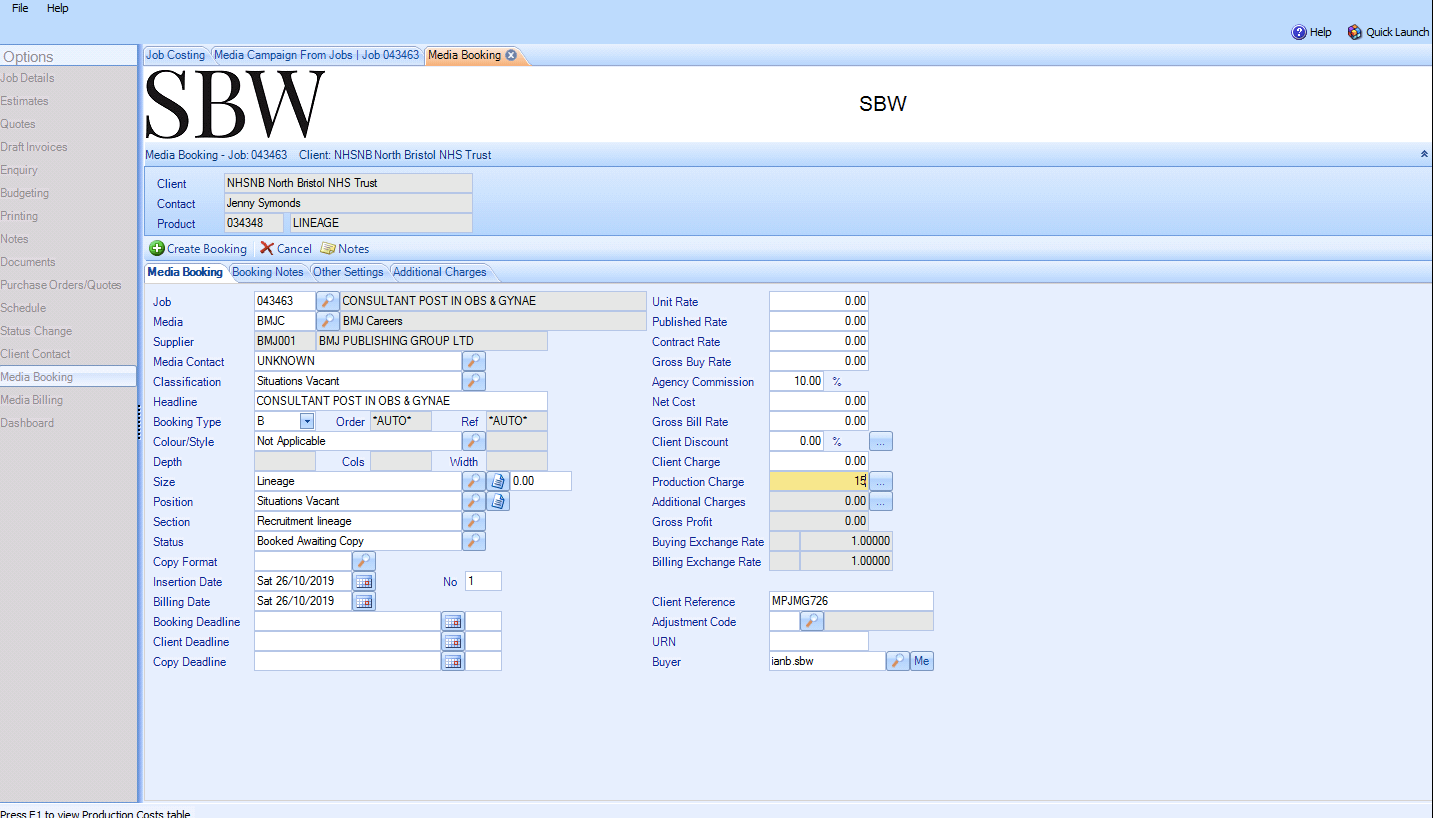Viewport: 1433px width, 818px height.
Task: Open Client Discount ellipsis button
Action: (x=881, y=441)
